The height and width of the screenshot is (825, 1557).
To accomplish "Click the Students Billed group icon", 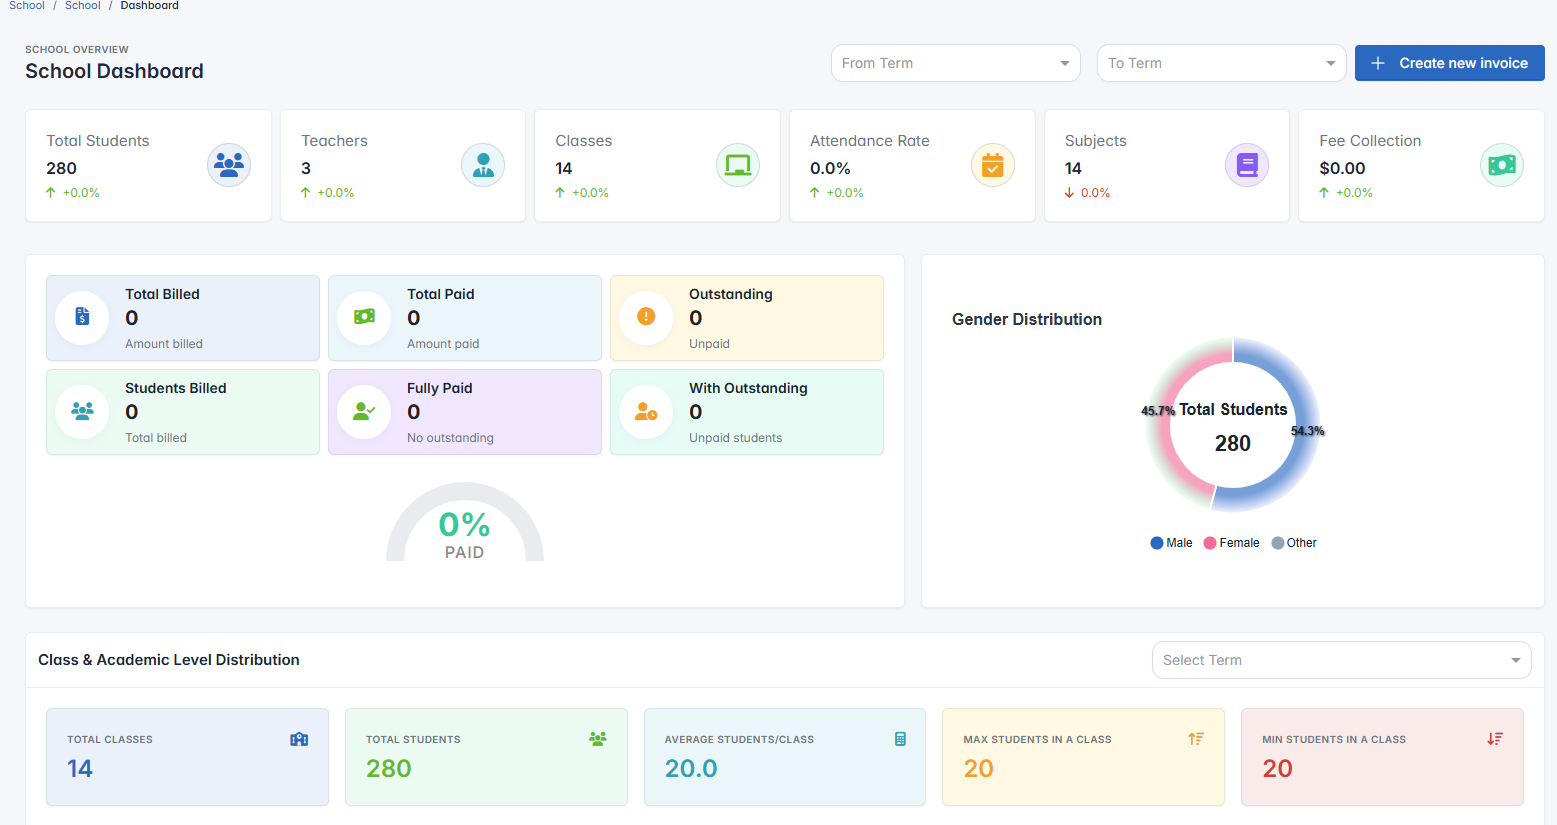I will [x=82, y=411].
